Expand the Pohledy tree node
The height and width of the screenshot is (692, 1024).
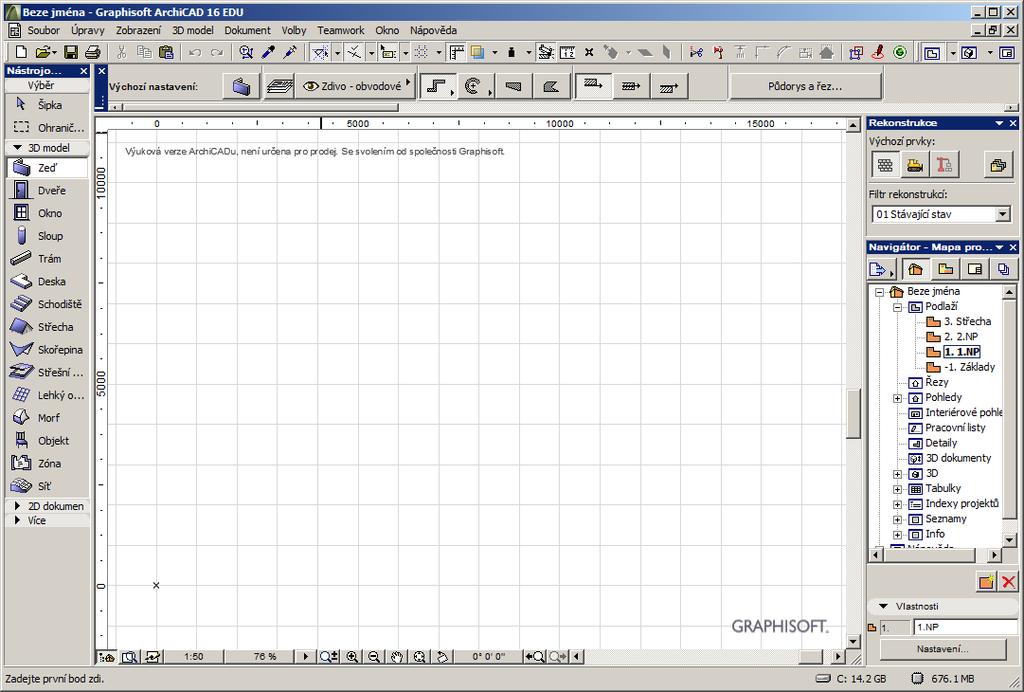[x=897, y=398]
